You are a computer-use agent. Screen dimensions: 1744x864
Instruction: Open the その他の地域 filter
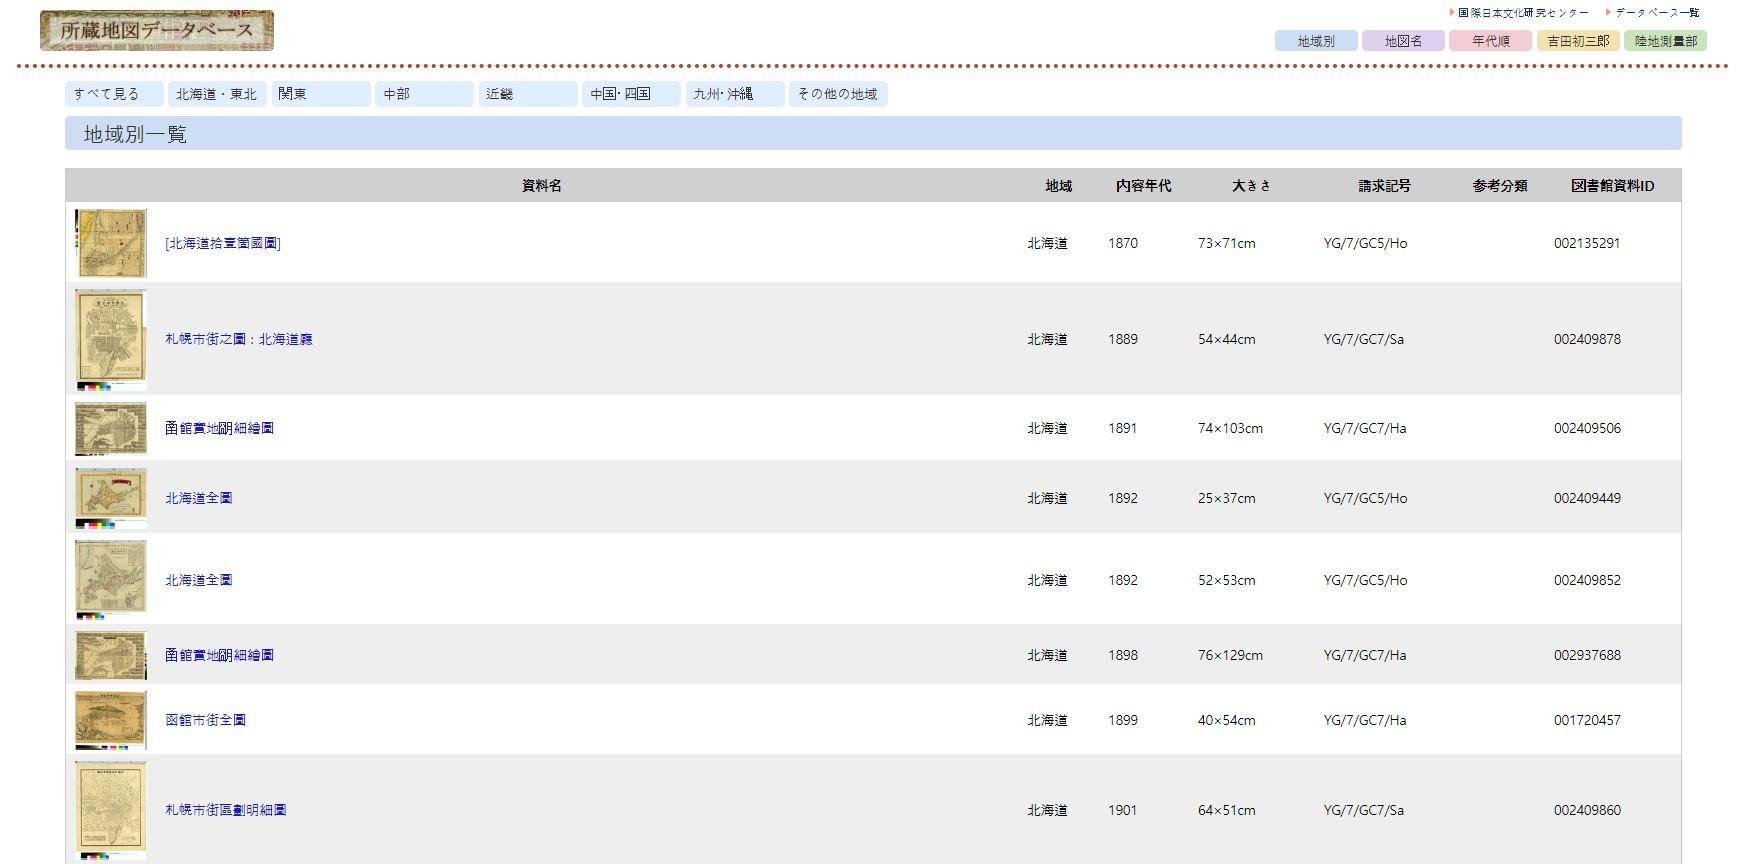(837, 94)
